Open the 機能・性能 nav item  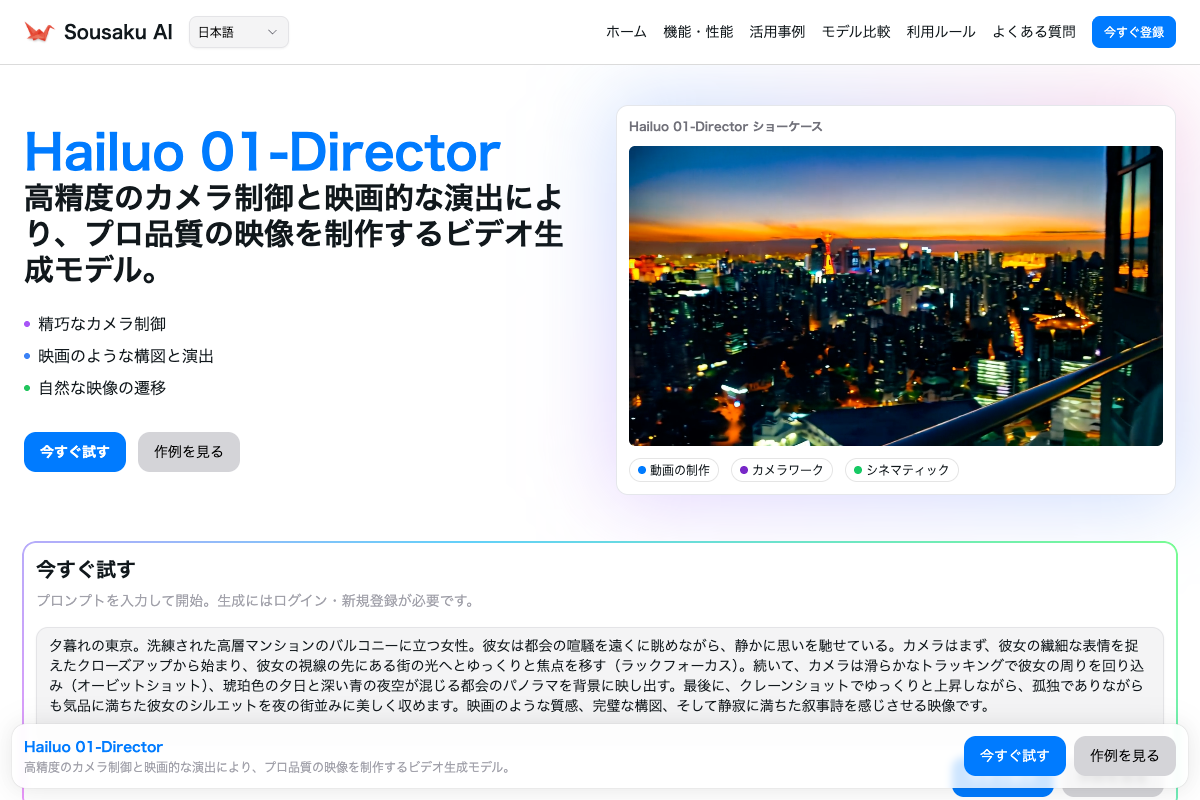698,32
